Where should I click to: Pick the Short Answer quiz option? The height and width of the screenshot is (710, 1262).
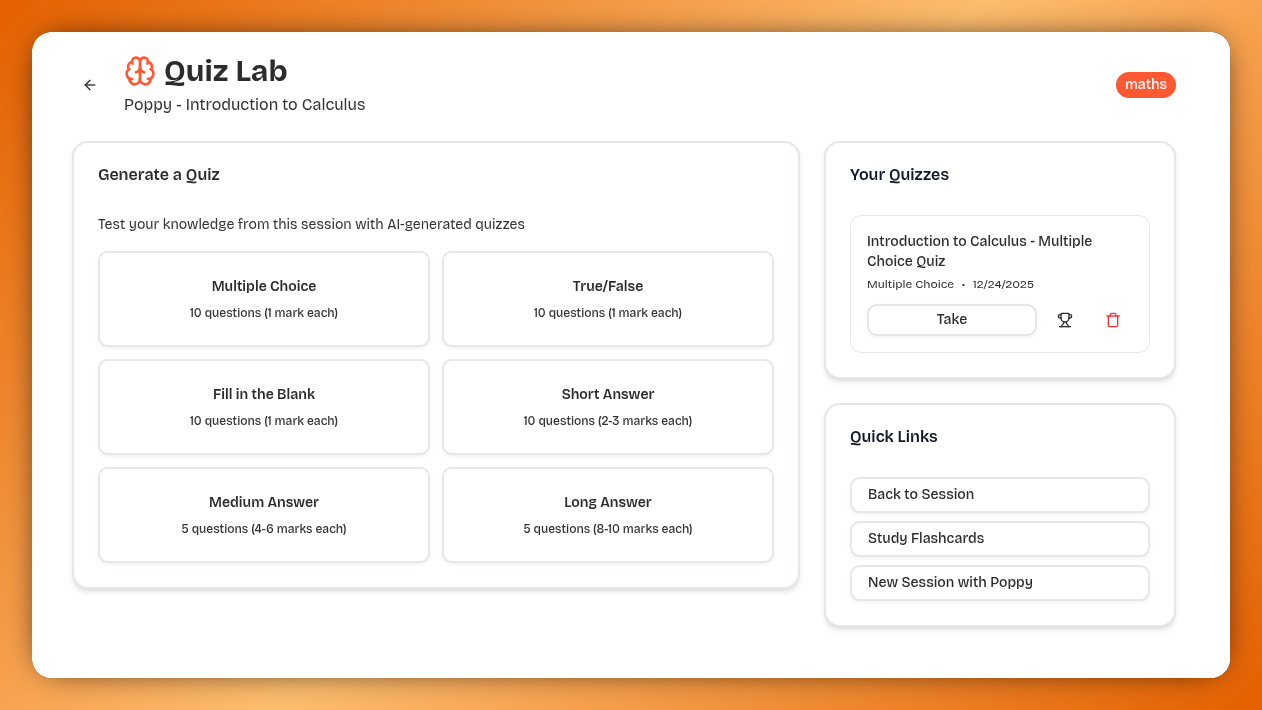(x=607, y=406)
